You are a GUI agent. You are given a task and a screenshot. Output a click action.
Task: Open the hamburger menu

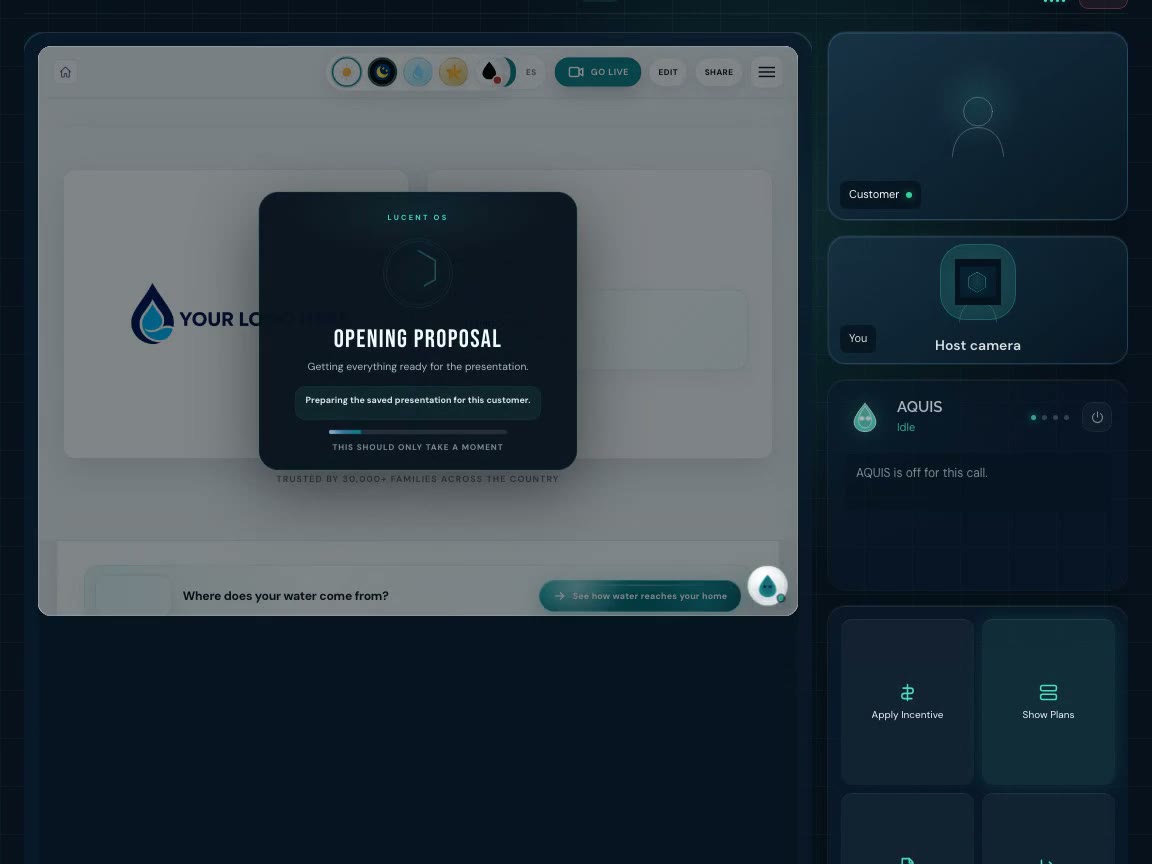[766, 72]
